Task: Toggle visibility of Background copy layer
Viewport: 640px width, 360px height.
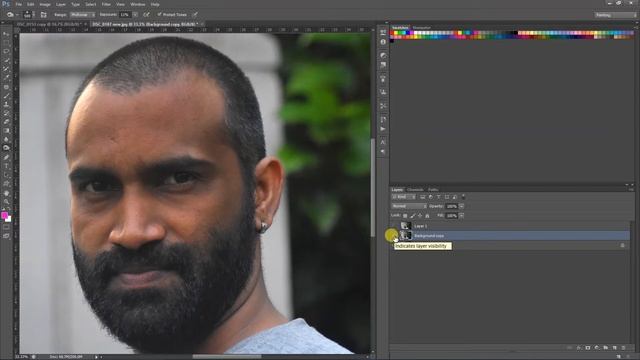Action: tap(394, 236)
